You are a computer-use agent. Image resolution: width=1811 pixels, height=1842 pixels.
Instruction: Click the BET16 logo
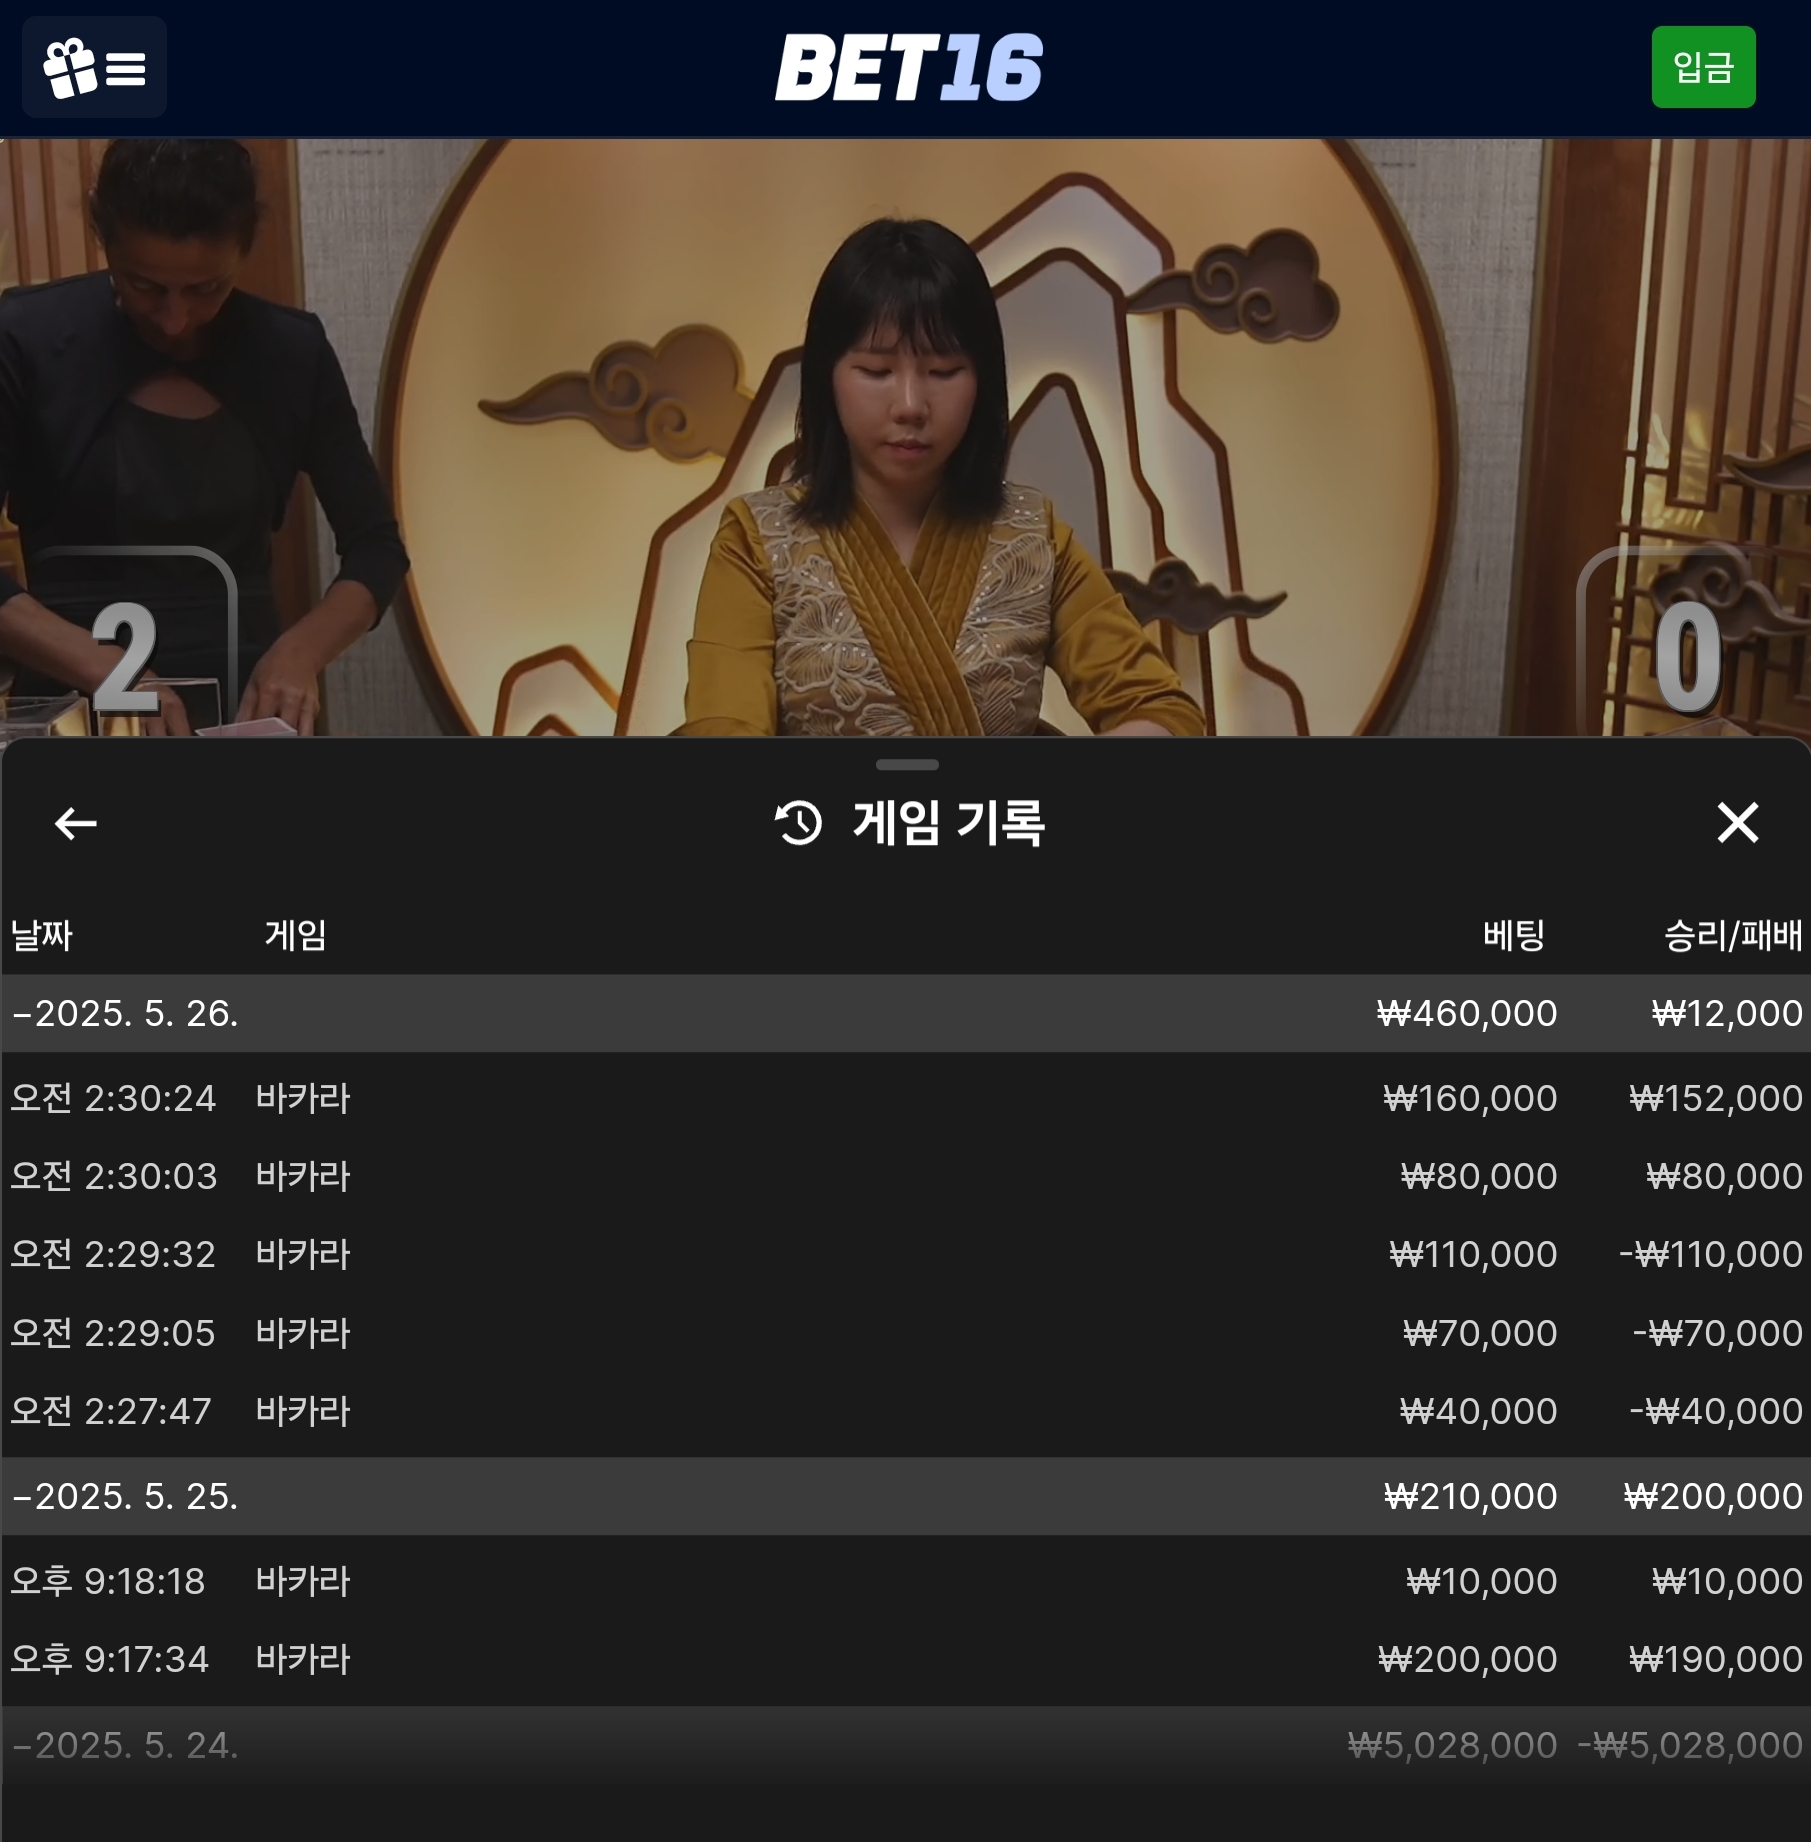[x=908, y=67]
